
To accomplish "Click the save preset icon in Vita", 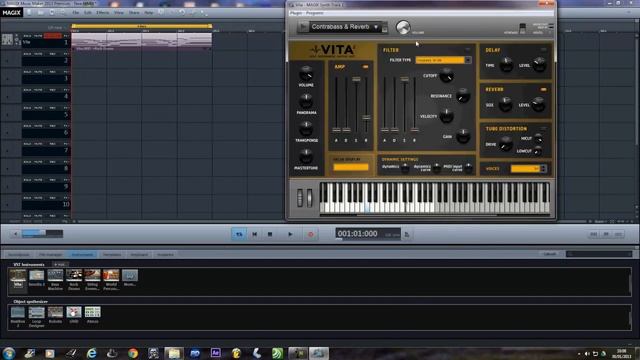I will (x=384, y=29).
